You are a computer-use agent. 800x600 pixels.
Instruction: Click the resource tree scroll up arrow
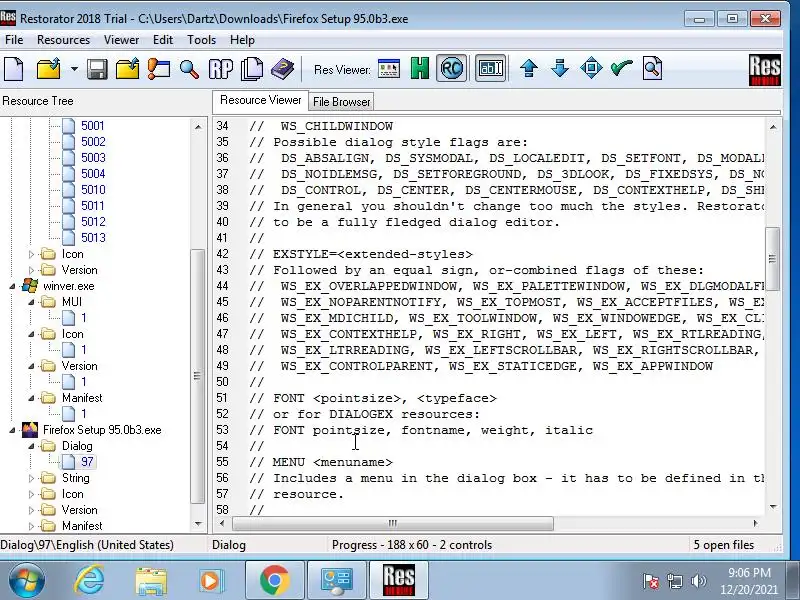pos(198,126)
